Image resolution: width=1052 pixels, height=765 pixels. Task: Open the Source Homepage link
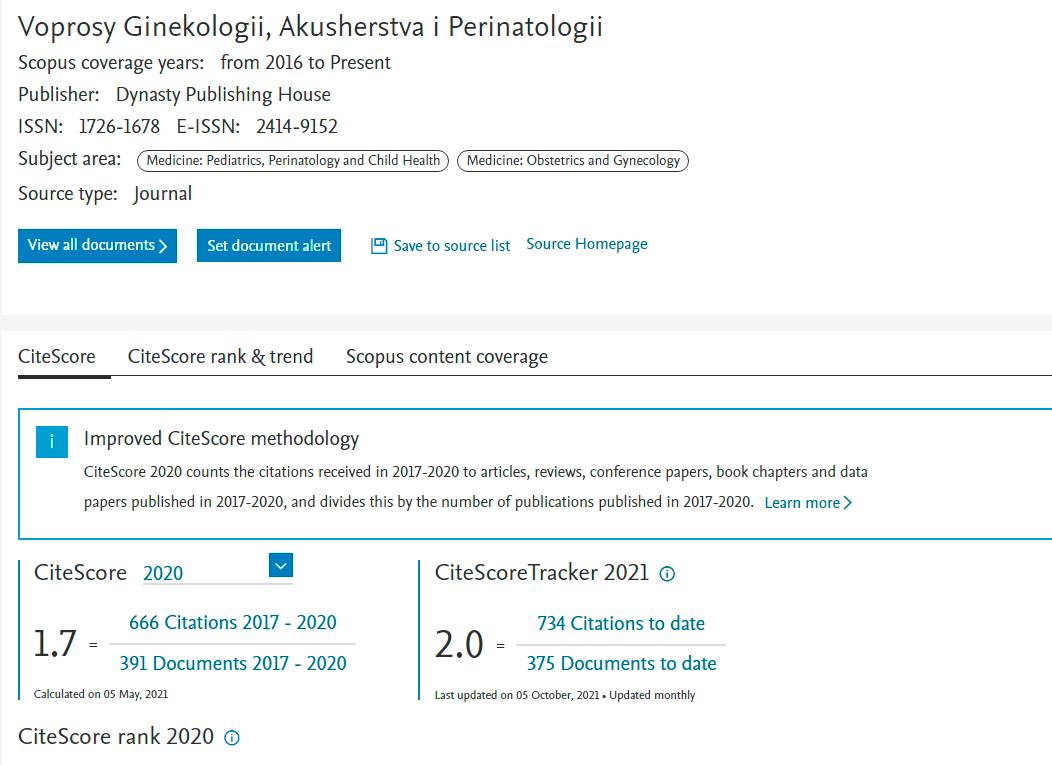(x=587, y=244)
